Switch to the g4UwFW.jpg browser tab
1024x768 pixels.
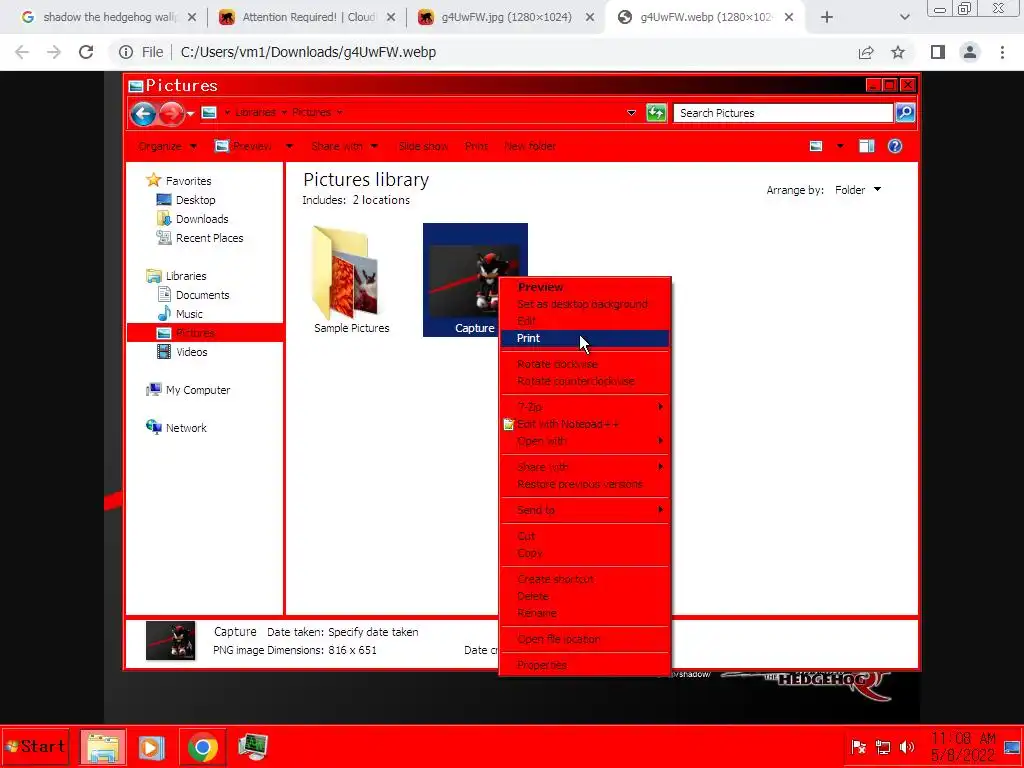(x=506, y=17)
